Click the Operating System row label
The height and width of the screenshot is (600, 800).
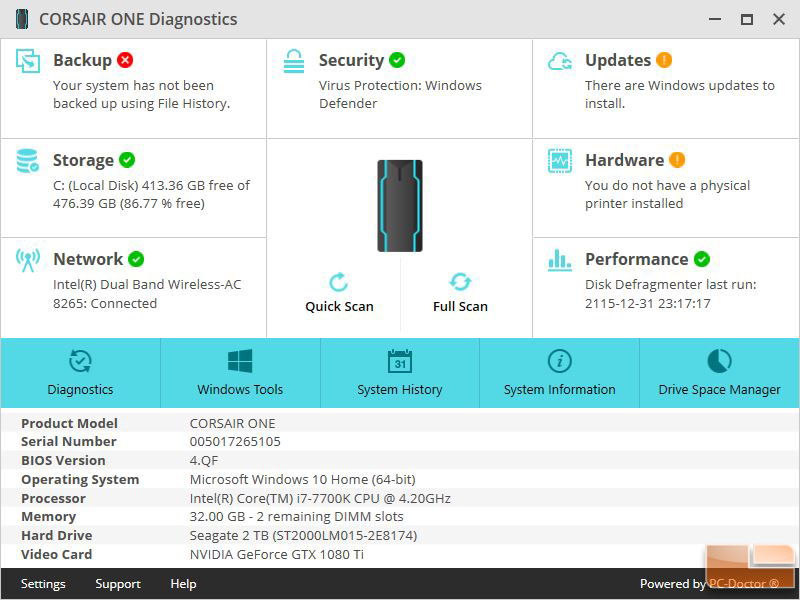coord(80,480)
